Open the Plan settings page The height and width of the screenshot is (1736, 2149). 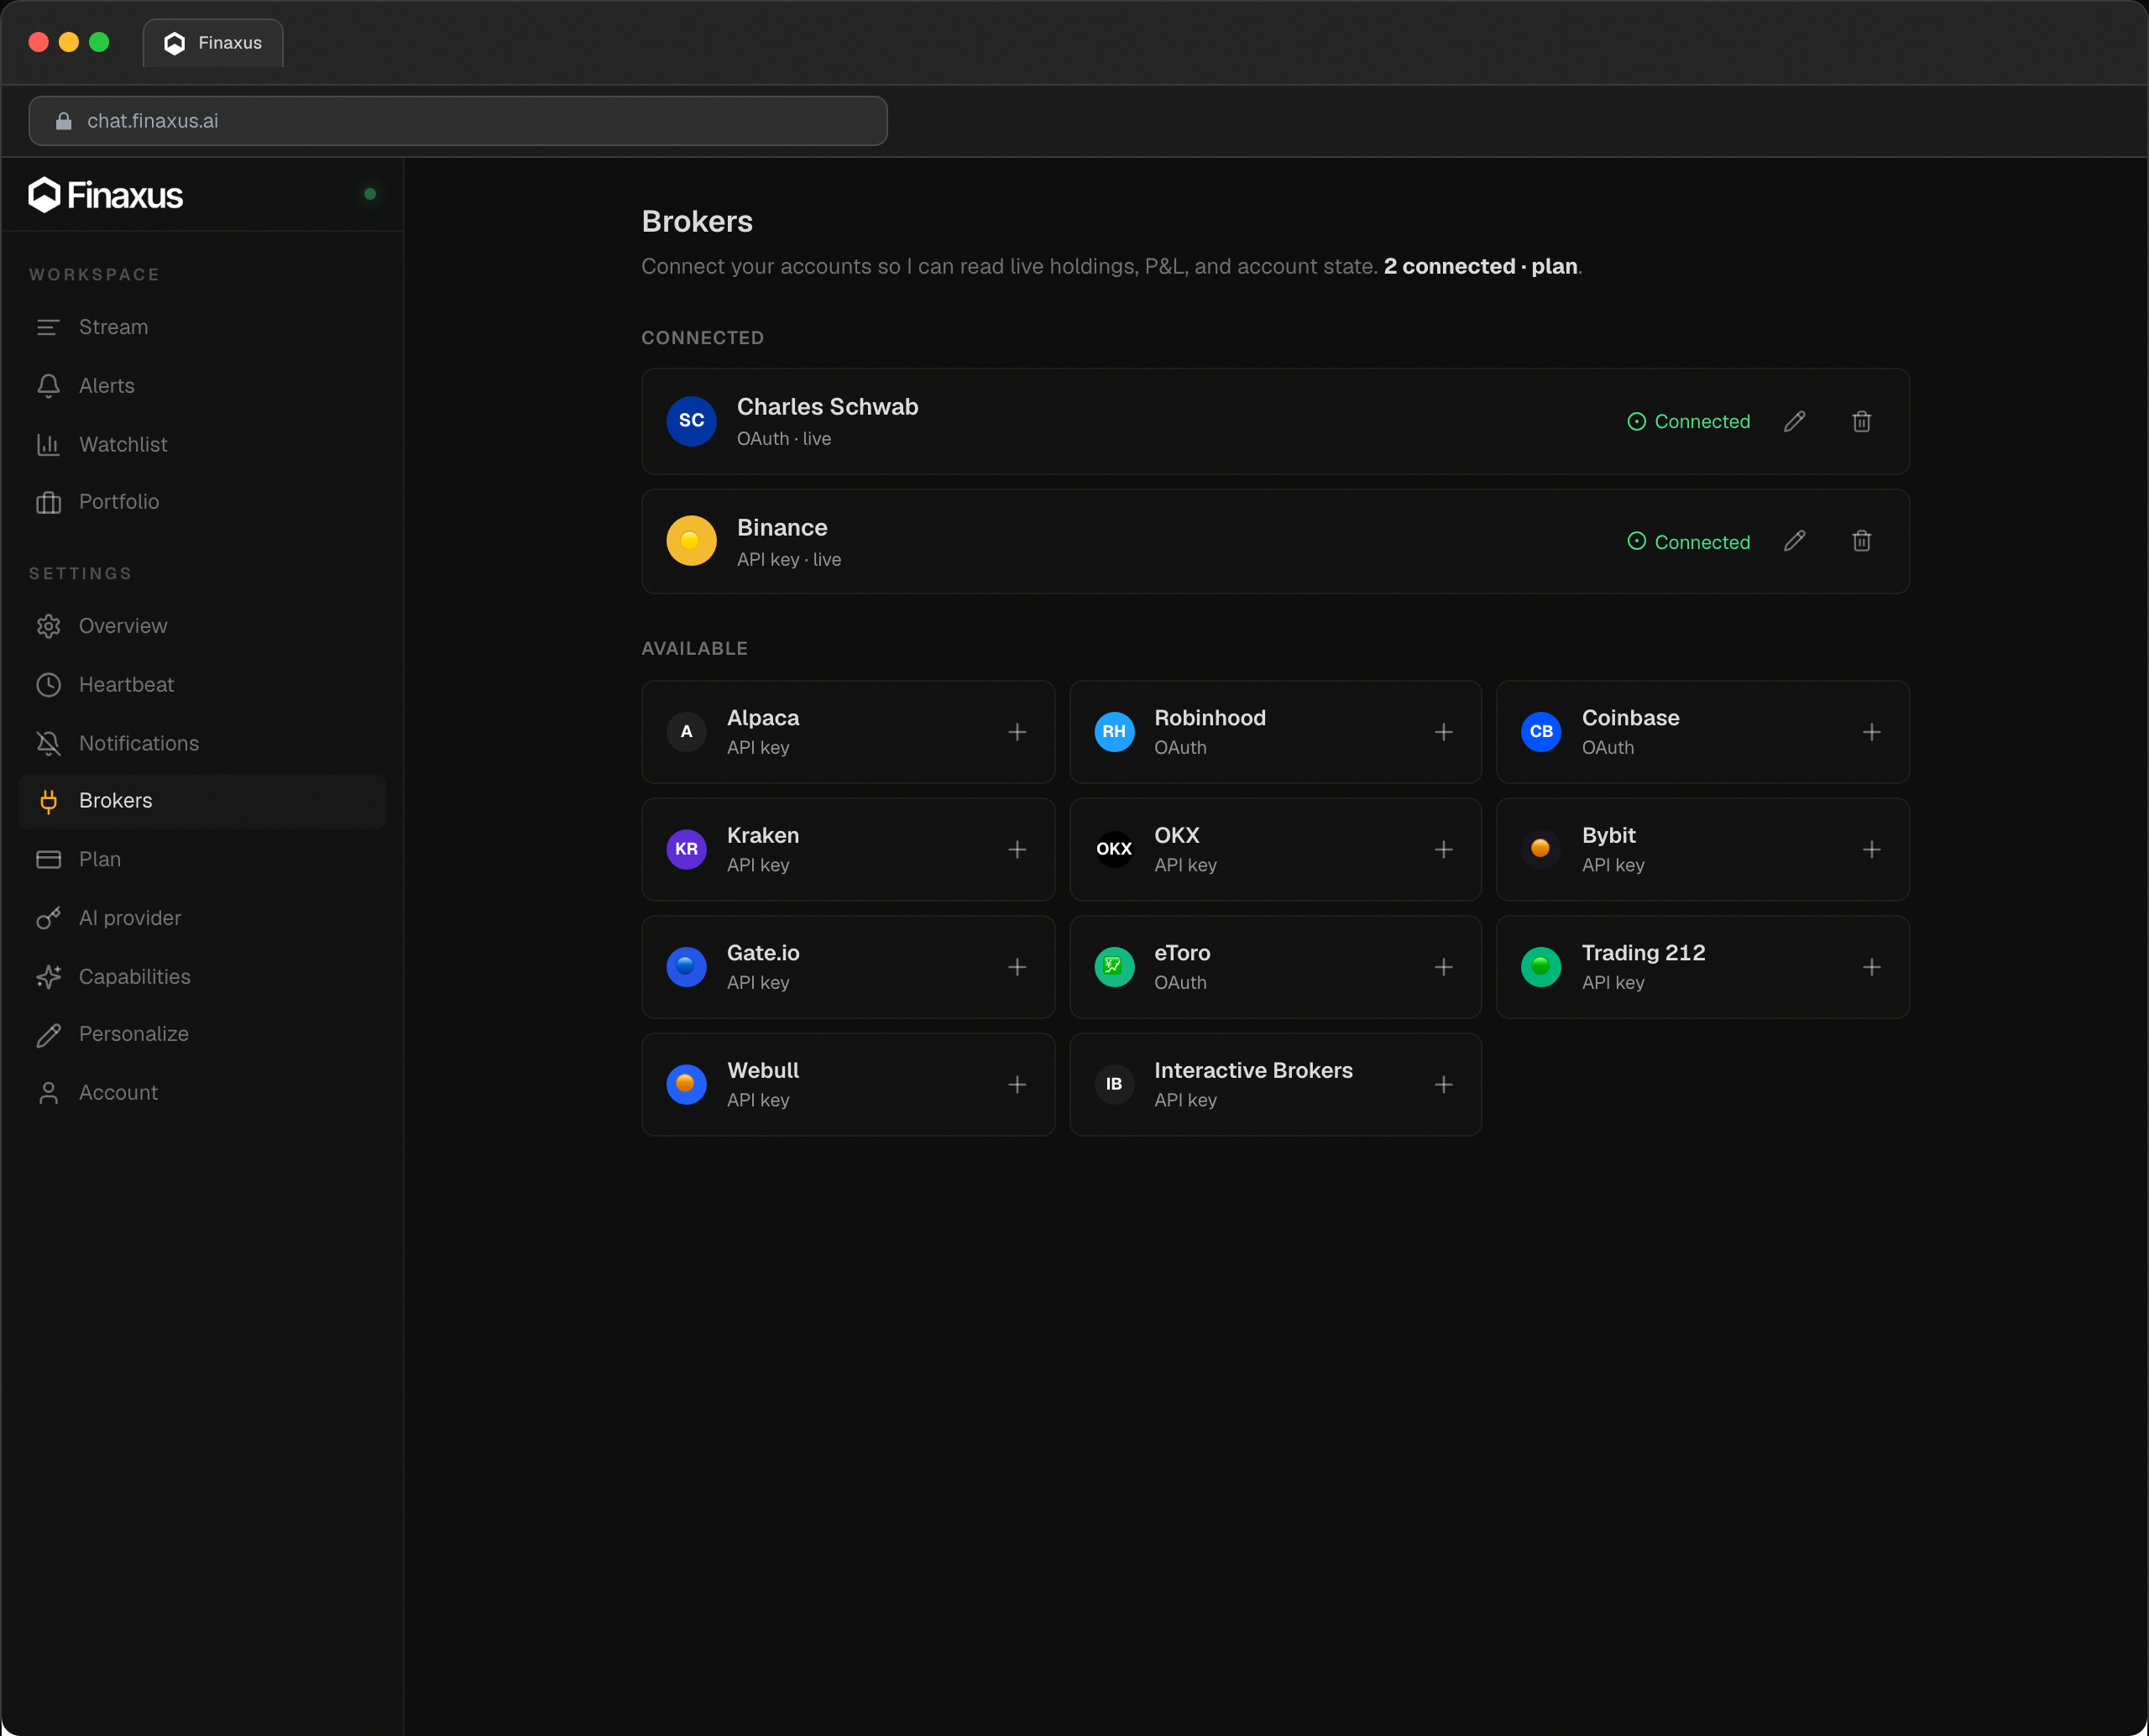point(202,859)
